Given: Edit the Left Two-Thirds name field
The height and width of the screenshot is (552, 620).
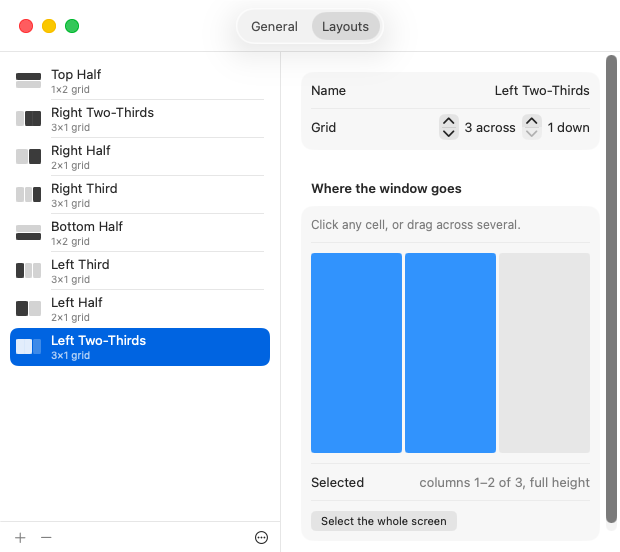Looking at the screenshot, I should point(542,91).
